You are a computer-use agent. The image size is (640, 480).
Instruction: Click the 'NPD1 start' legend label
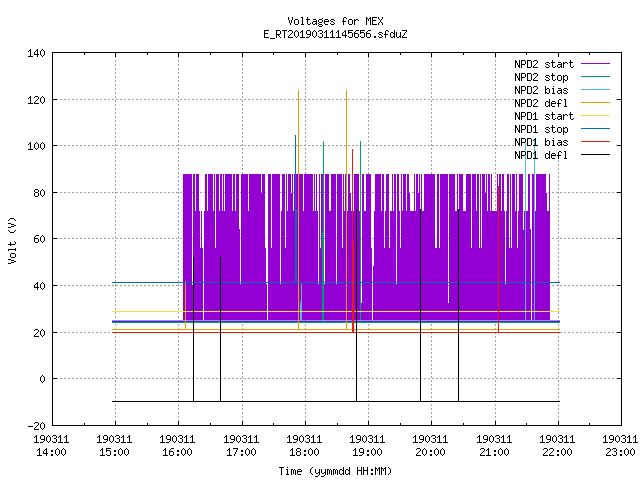(544, 116)
